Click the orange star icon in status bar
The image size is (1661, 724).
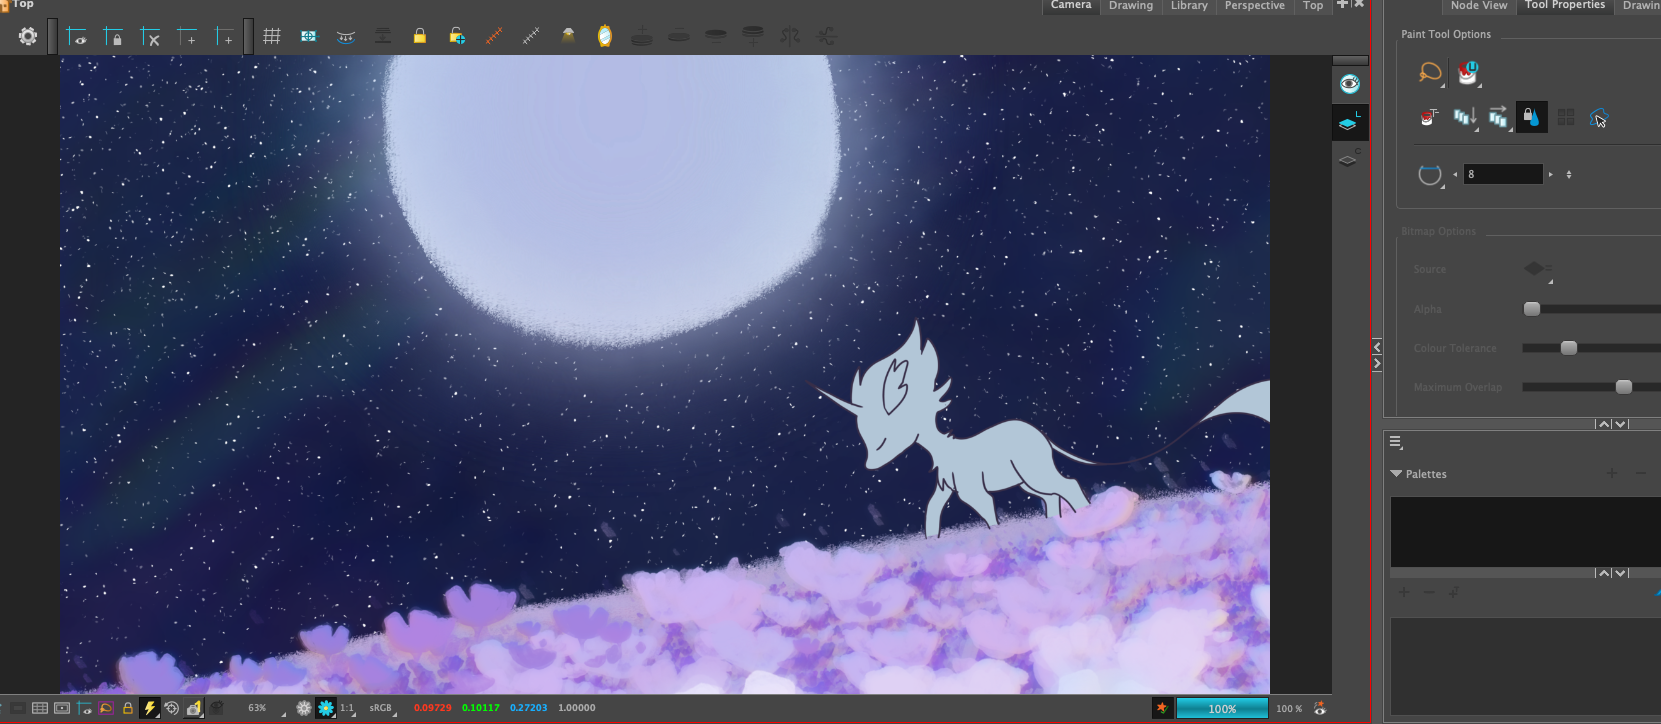pos(1162,708)
